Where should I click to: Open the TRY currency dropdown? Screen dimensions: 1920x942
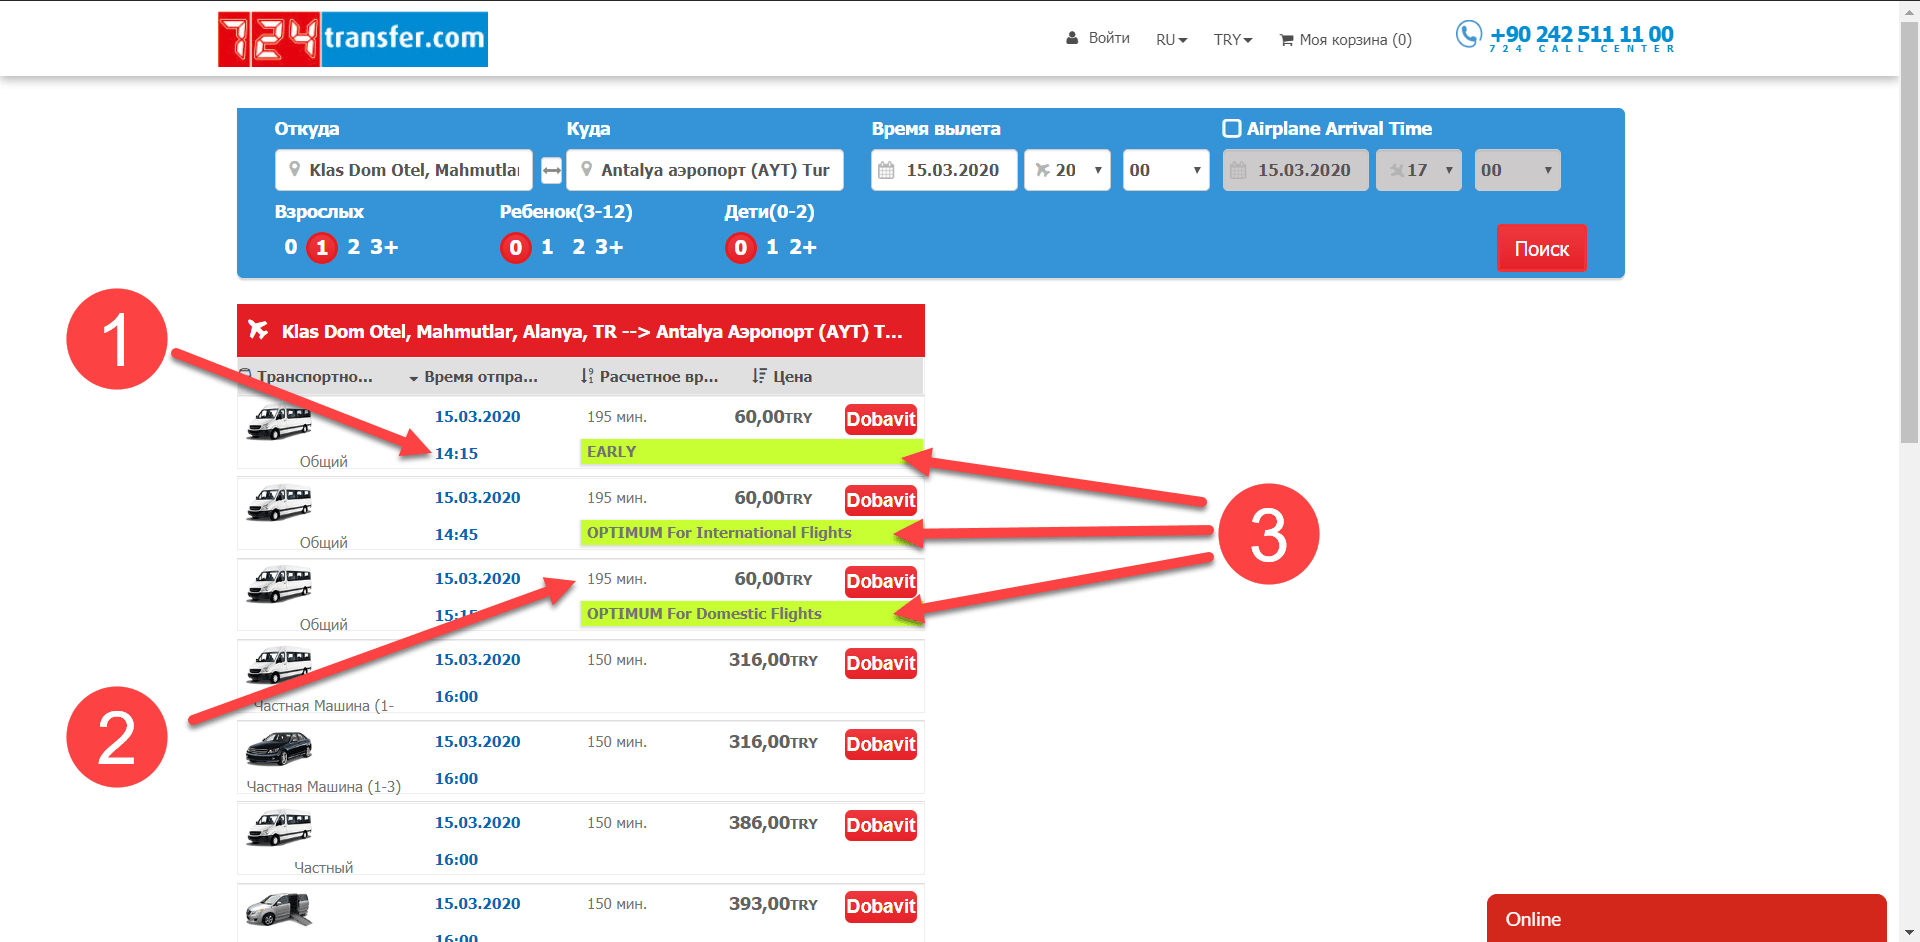pos(1232,40)
